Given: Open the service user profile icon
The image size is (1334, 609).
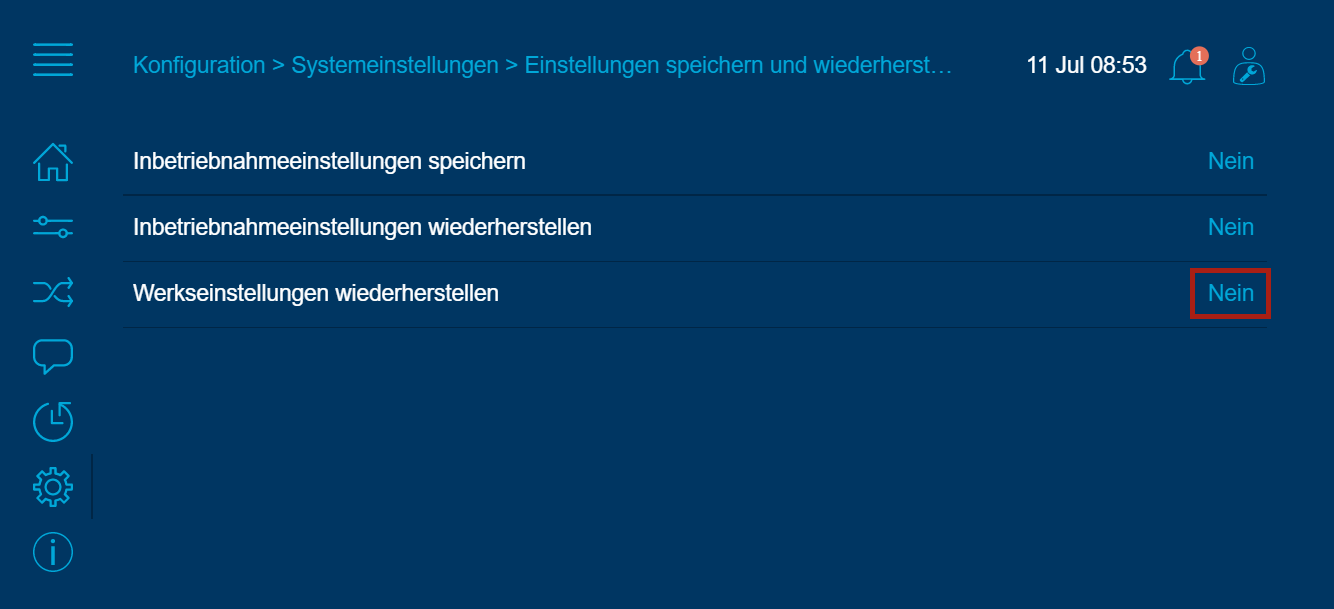Looking at the screenshot, I should click(x=1248, y=66).
